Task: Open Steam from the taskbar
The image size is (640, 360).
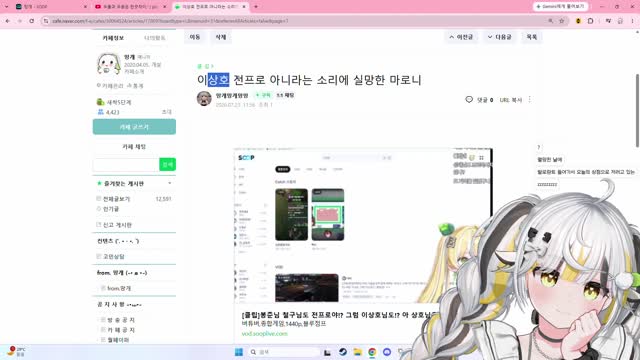Action: 343,352
